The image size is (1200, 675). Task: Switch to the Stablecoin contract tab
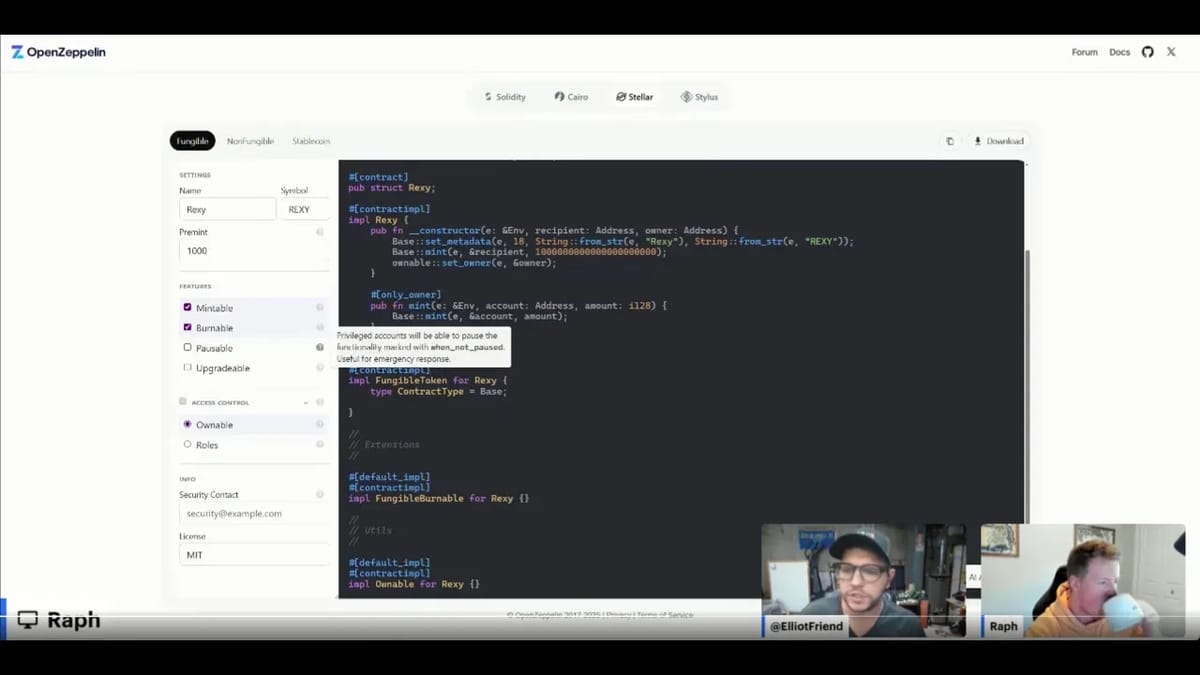[x=311, y=141]
